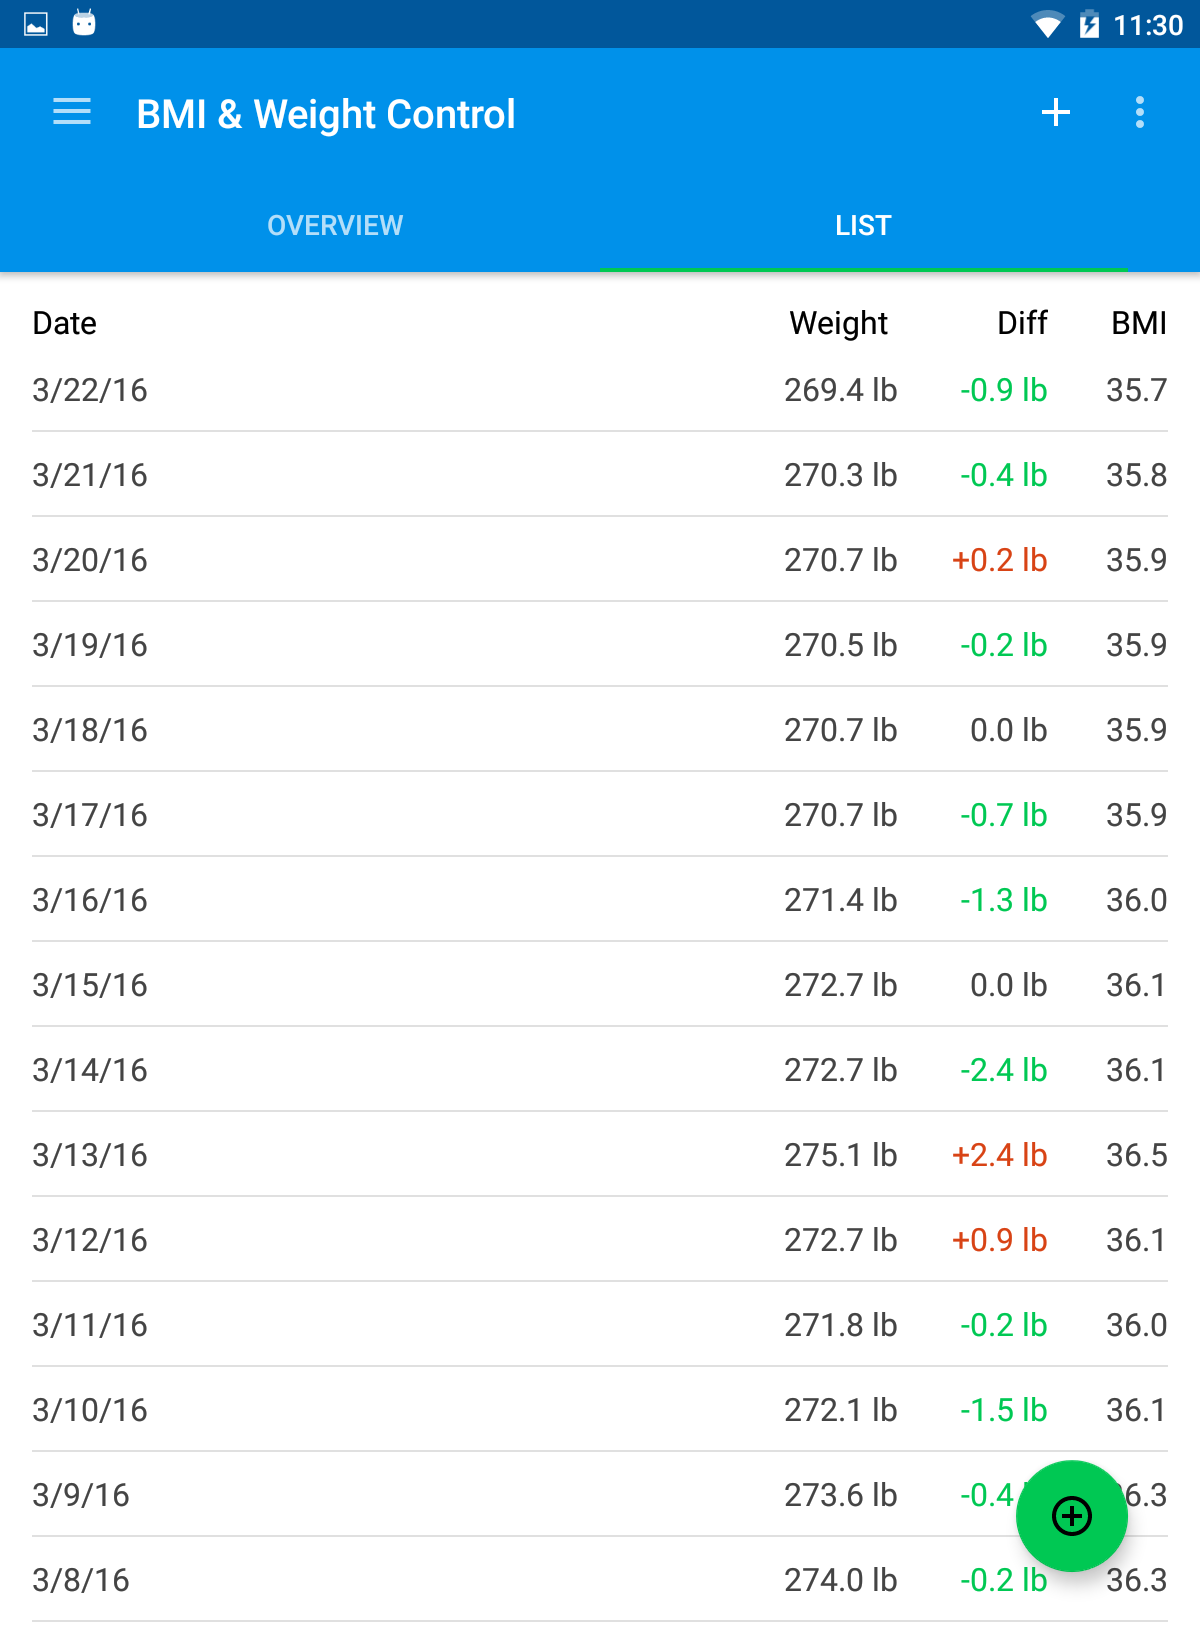Tap the Wi-Fi status icon
The height and width of the screenshot is (1641, 1200).
(1047, 24)
